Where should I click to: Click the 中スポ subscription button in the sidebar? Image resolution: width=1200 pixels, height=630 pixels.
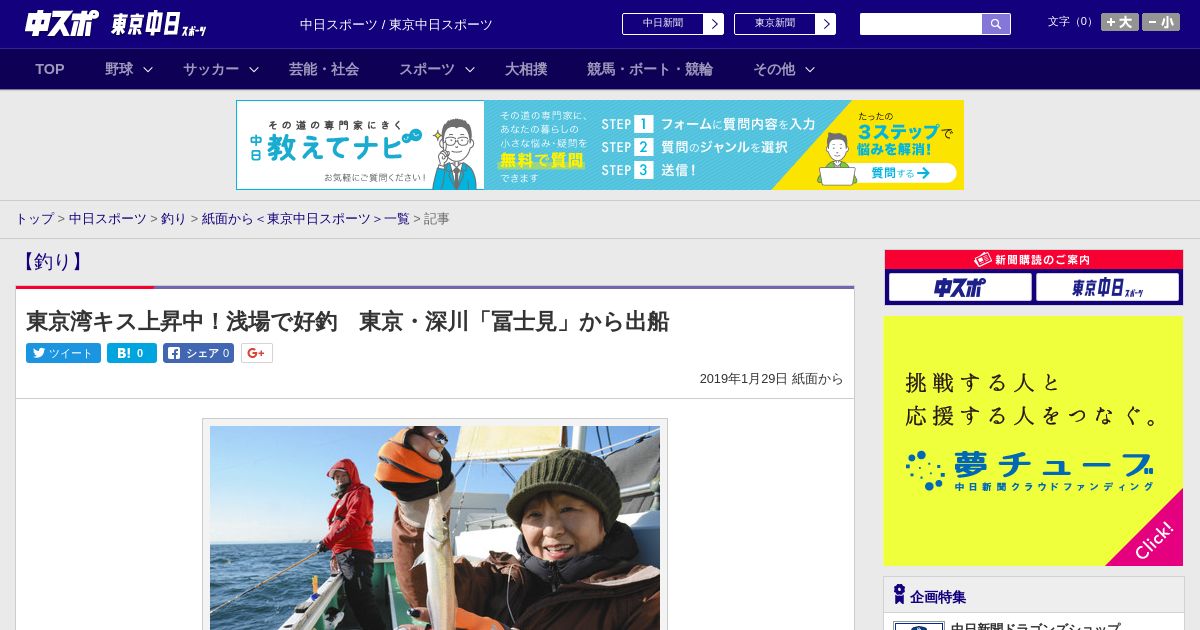pos(960,287)
